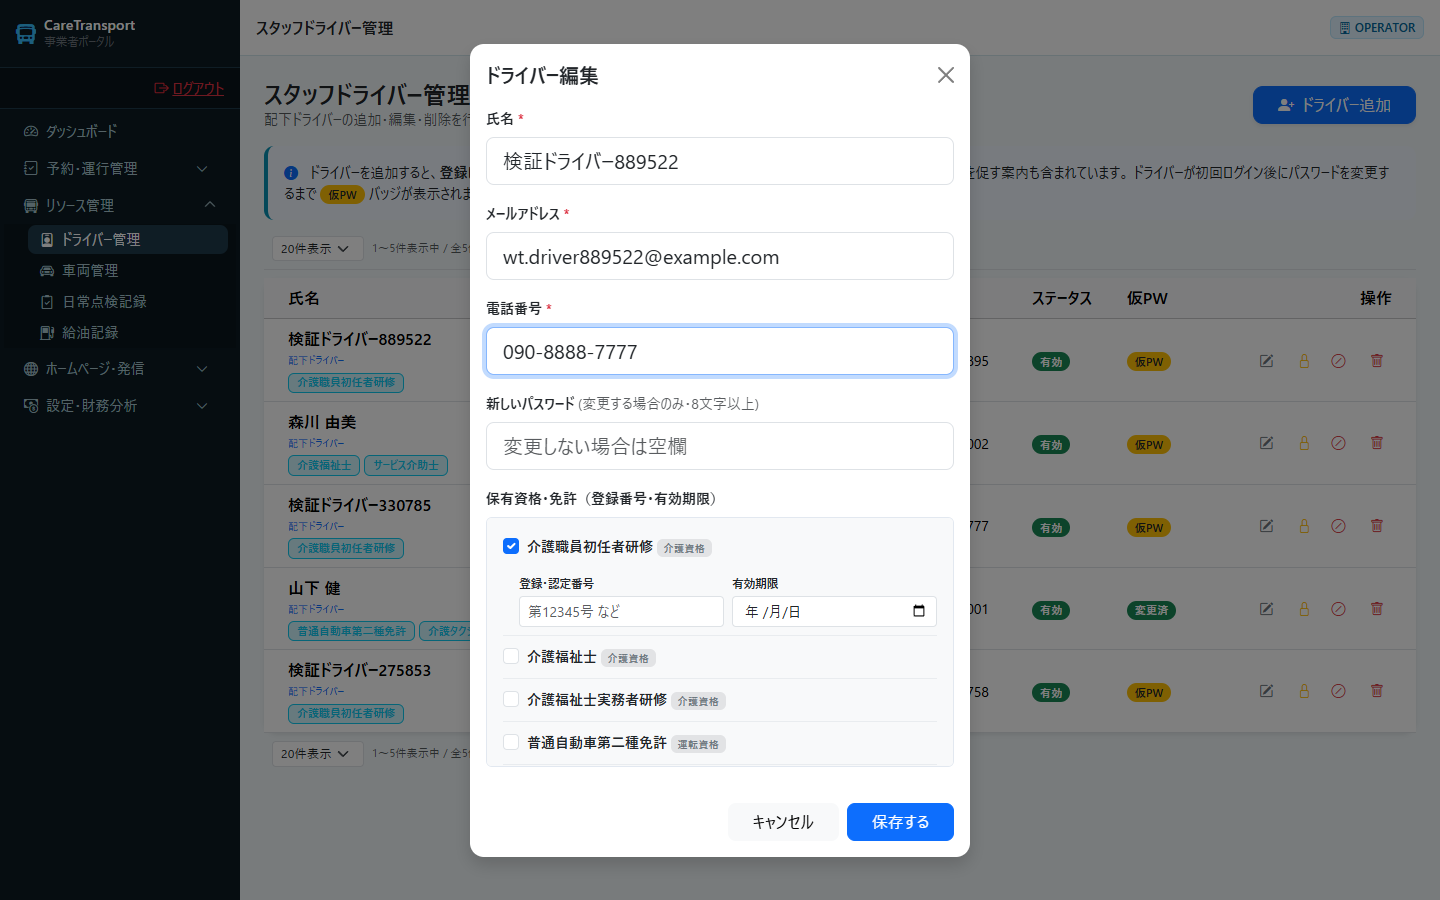This screenshot has height=900, width=1440.
Task: Click disable icon for 森川 由美 row
Action: (1338, 443)
